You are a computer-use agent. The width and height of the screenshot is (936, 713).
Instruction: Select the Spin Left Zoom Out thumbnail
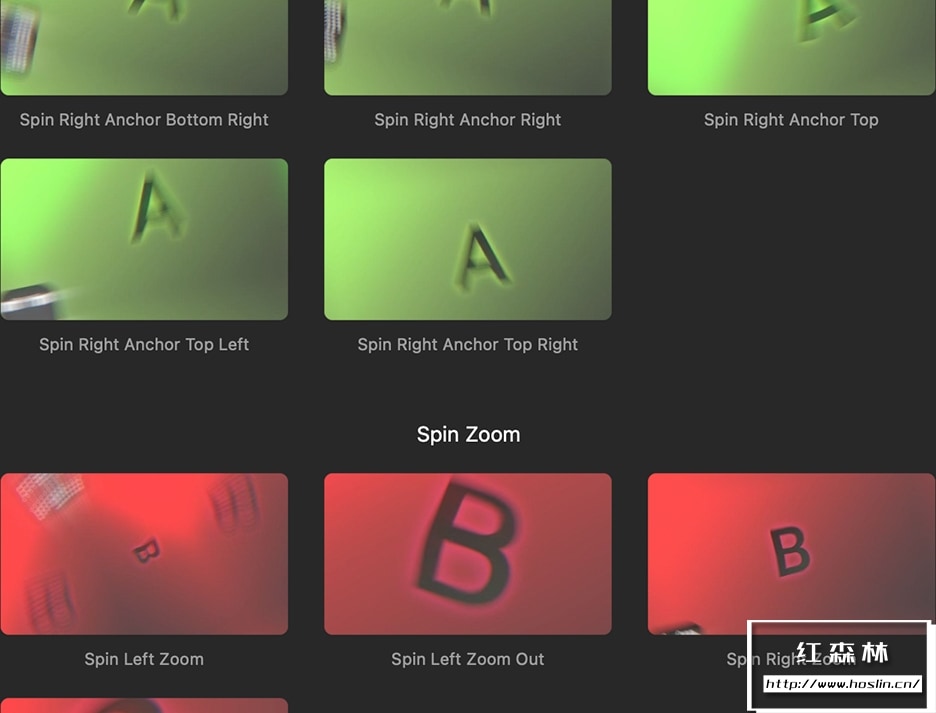coord(467,554)
